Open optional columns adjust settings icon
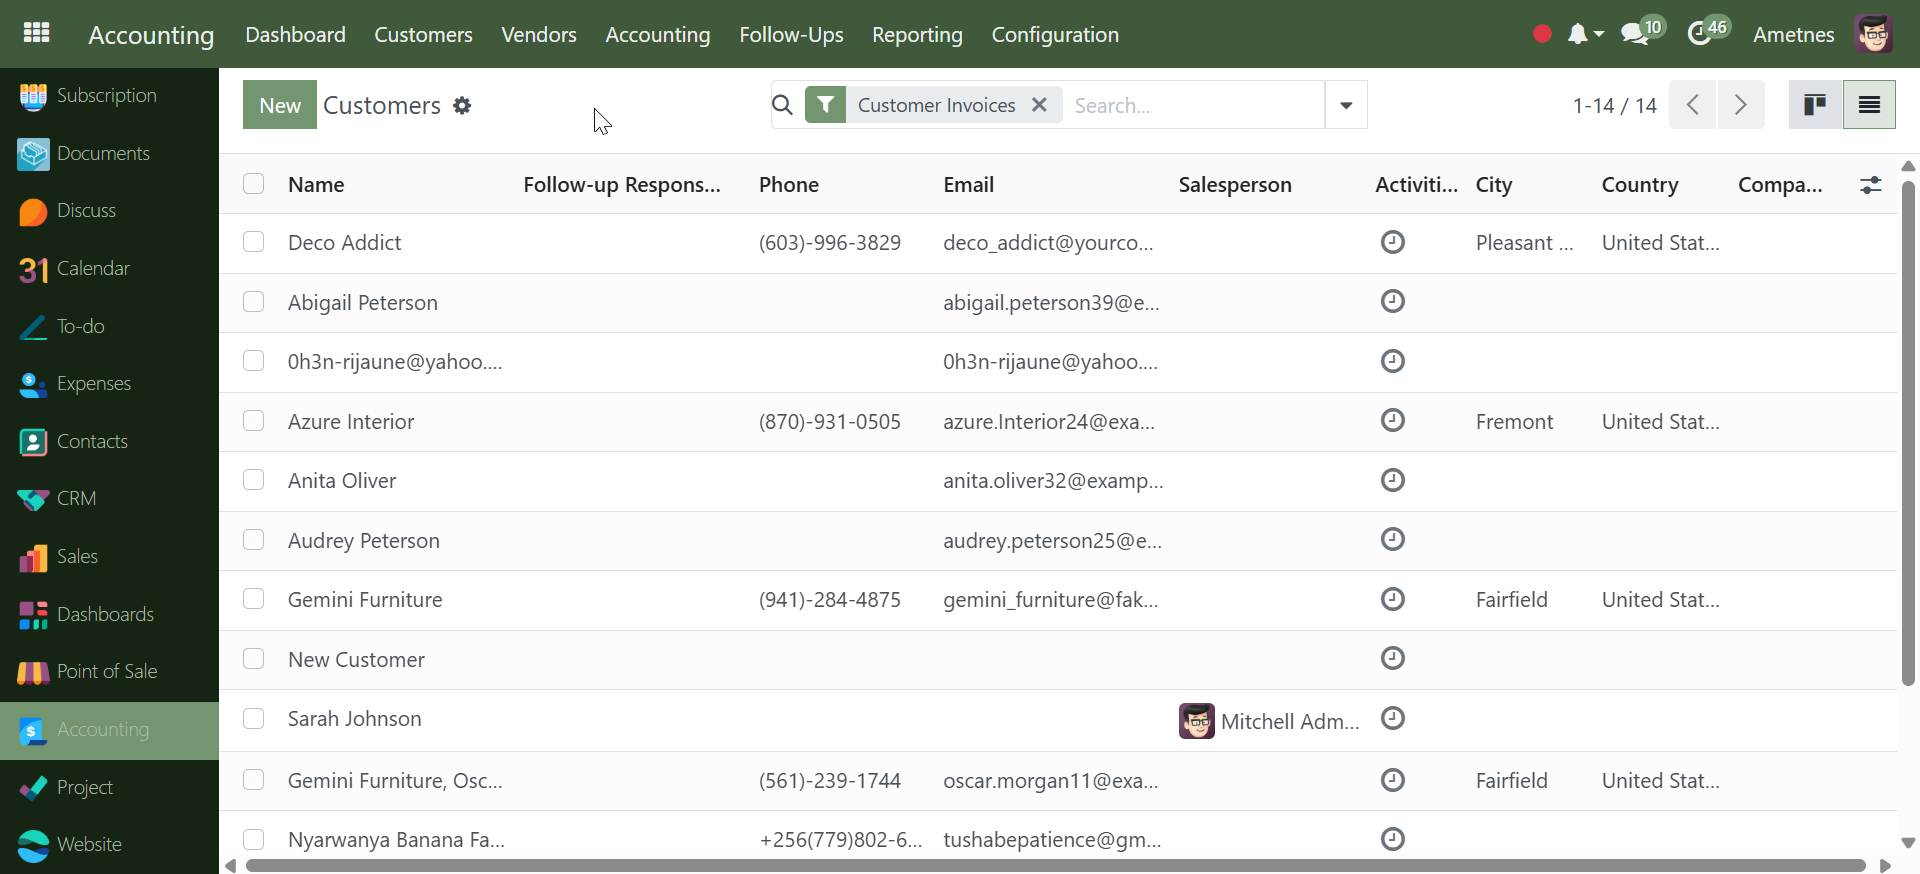Viewport: 1920px width, 874px height. (1870, 185)
